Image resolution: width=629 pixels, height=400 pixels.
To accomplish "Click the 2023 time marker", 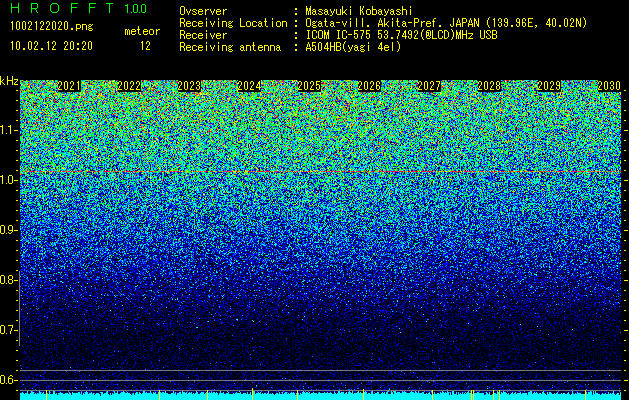I will [x=189, y=86].
